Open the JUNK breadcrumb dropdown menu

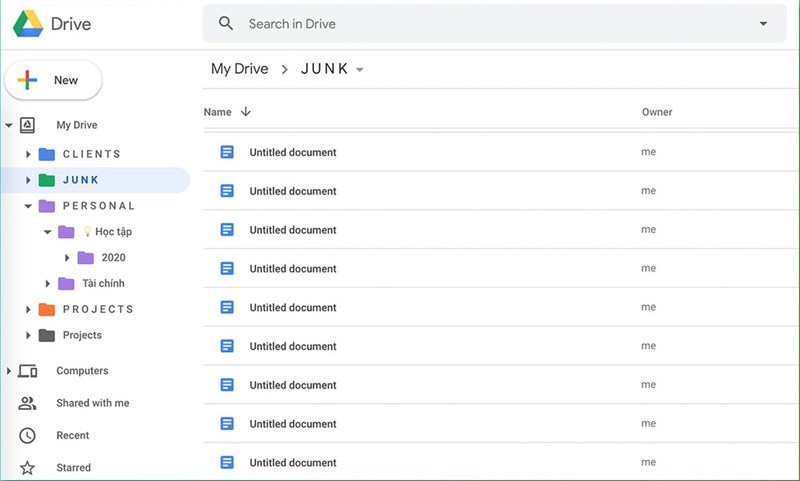pos(360,70)
